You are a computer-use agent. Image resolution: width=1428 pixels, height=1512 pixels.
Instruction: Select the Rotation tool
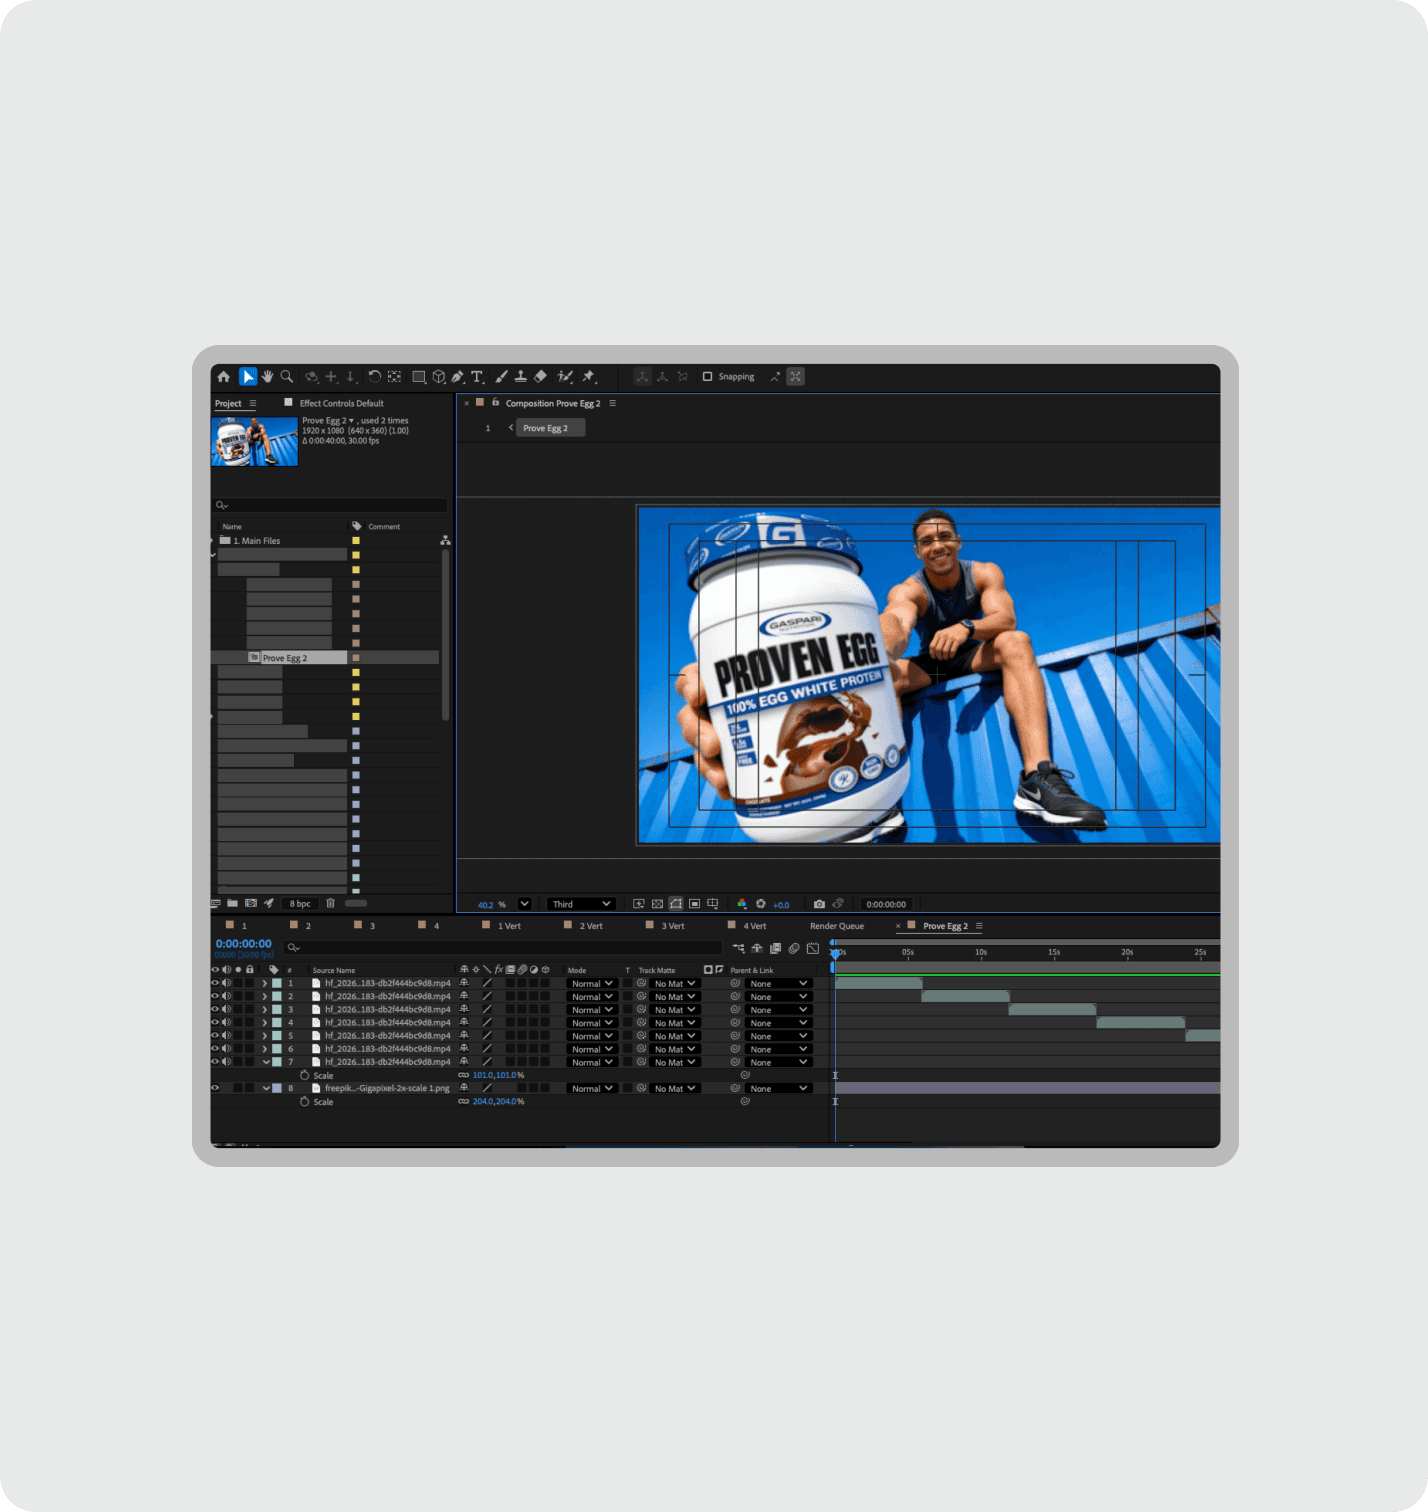(374, 377)
